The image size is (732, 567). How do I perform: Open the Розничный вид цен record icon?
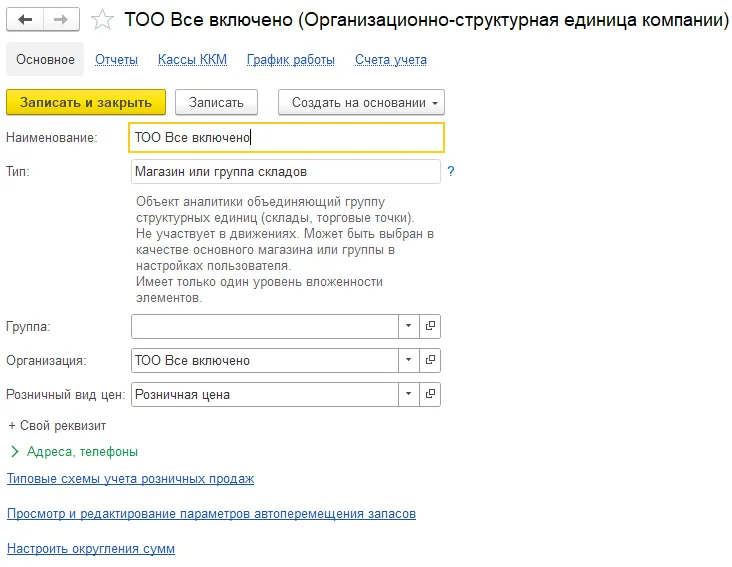[x=430, y=394]
